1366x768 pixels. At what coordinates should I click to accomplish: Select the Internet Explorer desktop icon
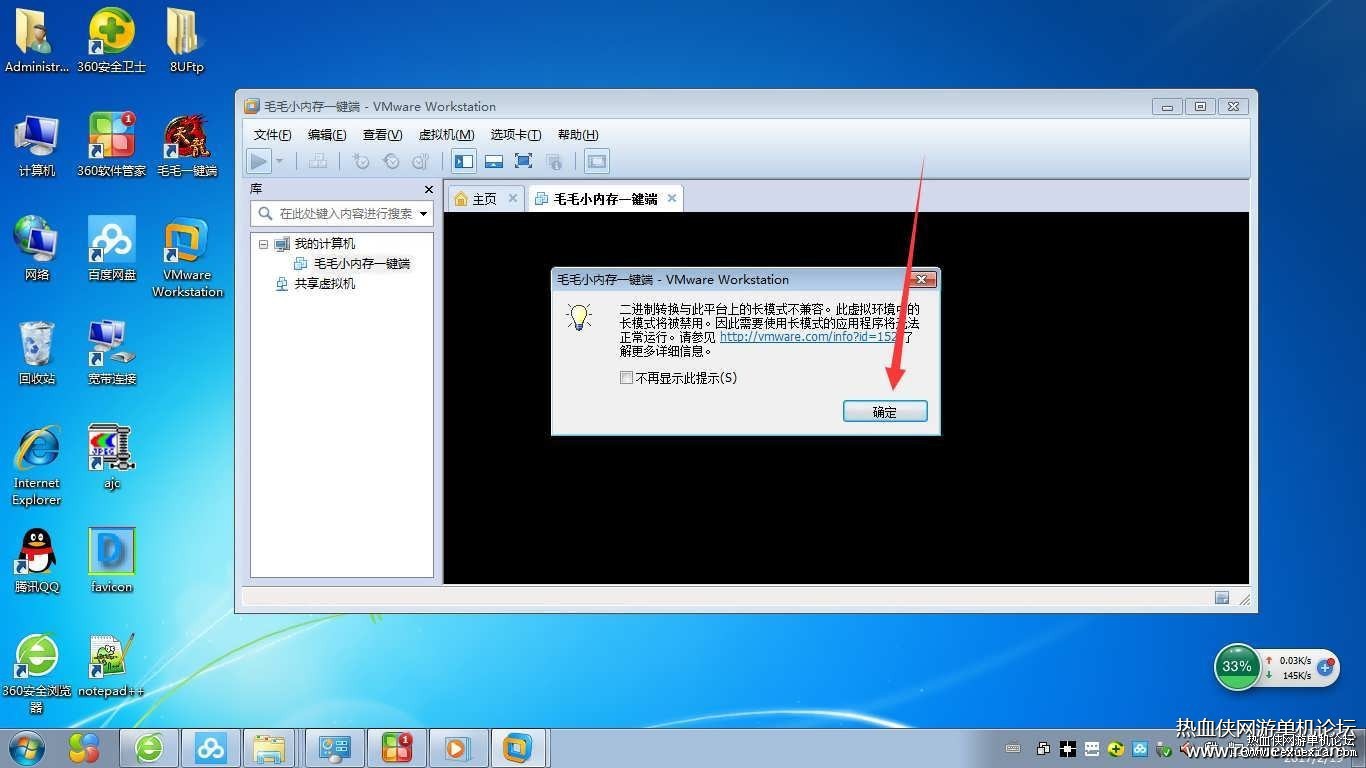point(37,466)
